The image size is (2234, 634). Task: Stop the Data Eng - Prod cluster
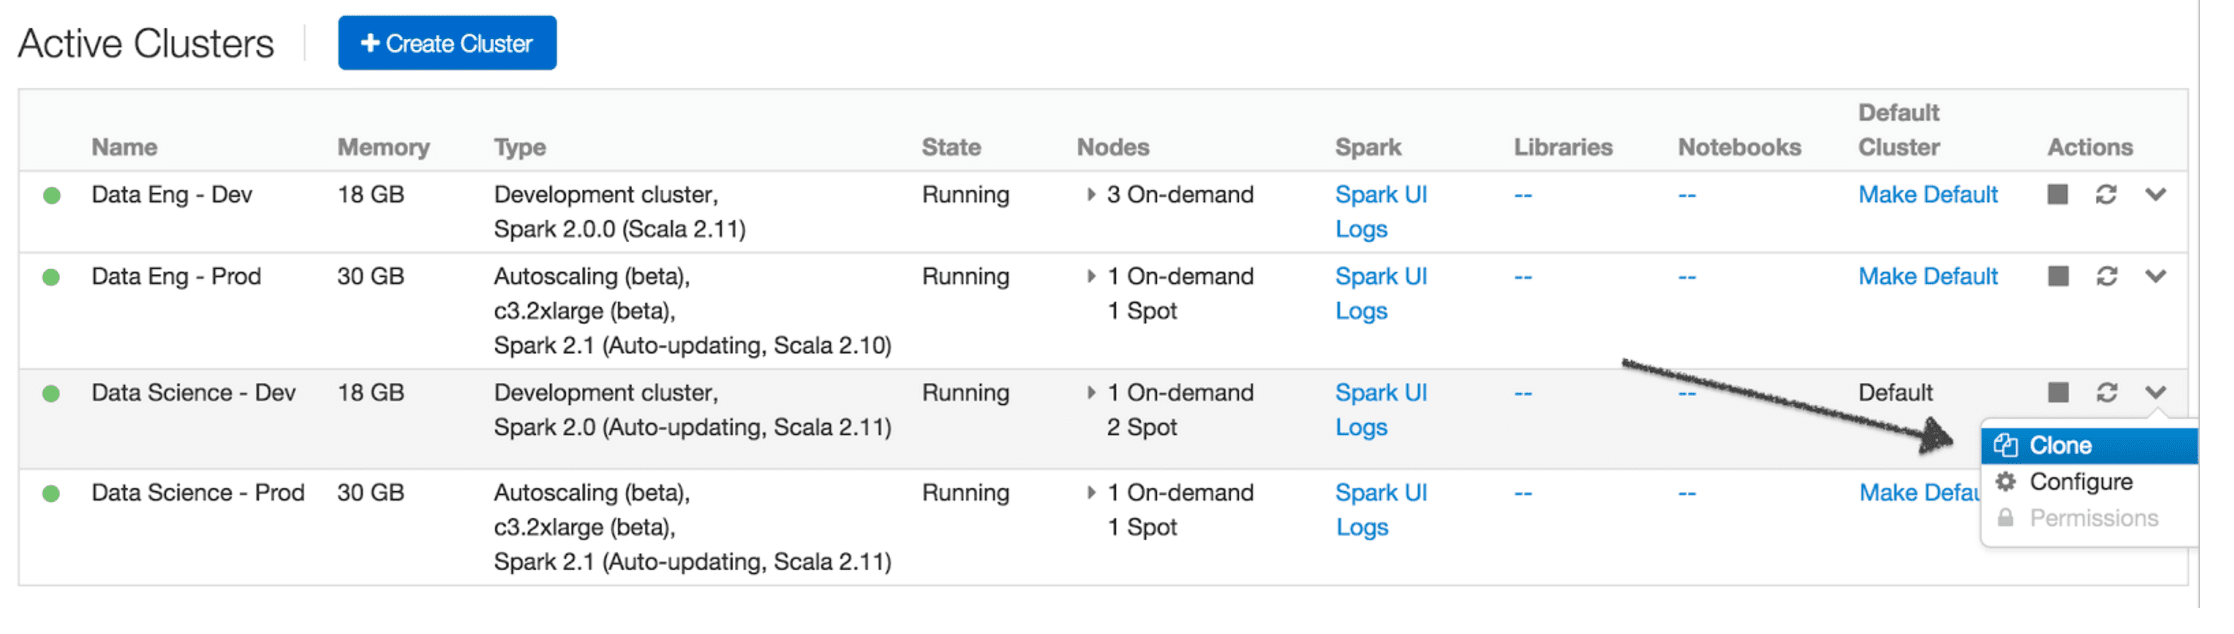point(2057,276)
